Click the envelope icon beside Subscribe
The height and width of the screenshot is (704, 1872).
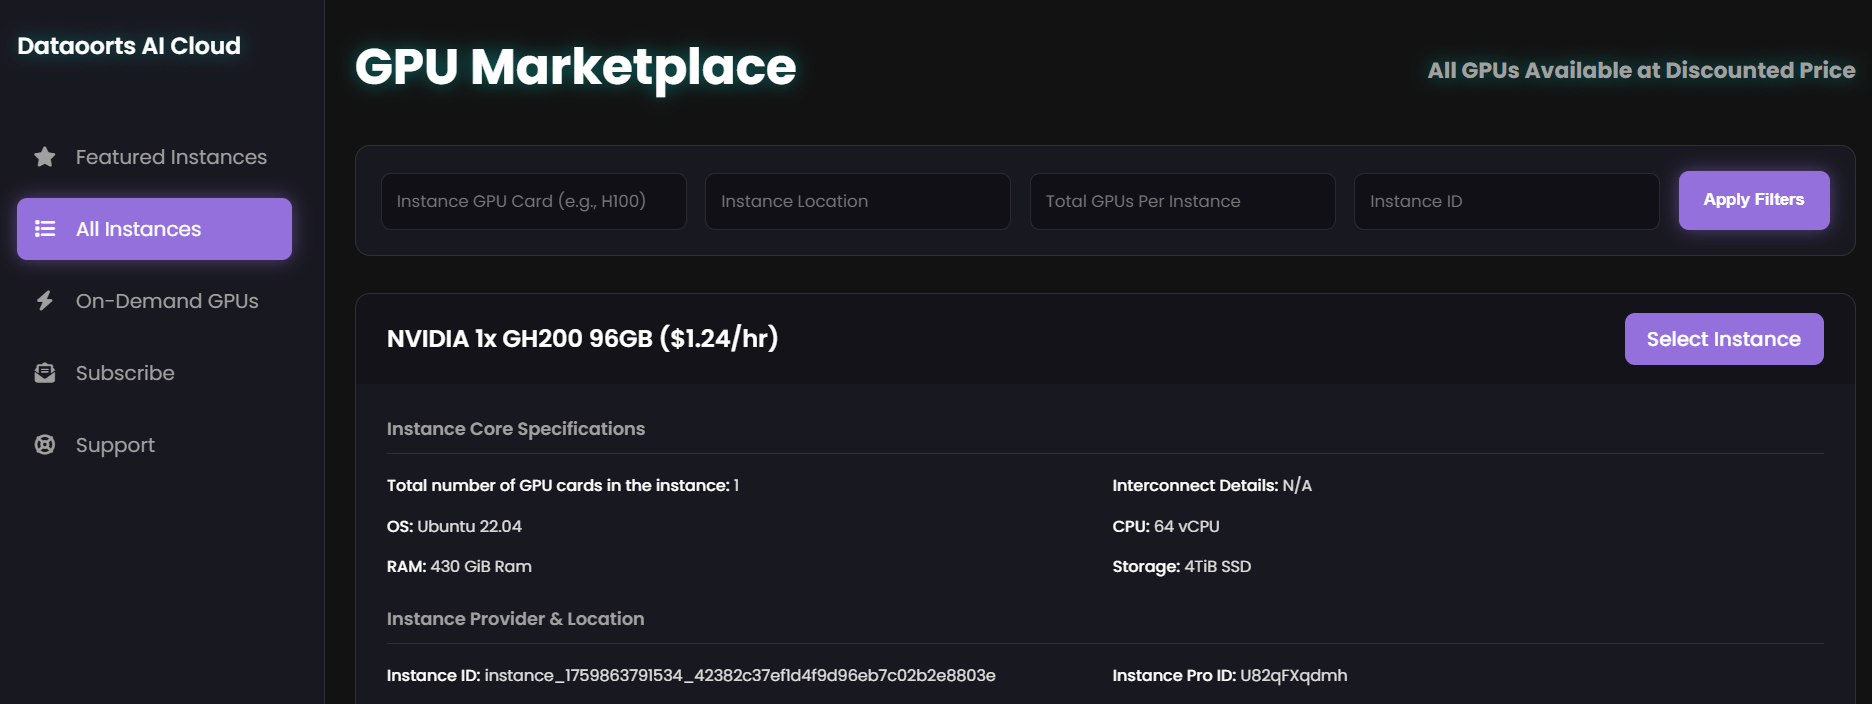[x=45, y=373]
